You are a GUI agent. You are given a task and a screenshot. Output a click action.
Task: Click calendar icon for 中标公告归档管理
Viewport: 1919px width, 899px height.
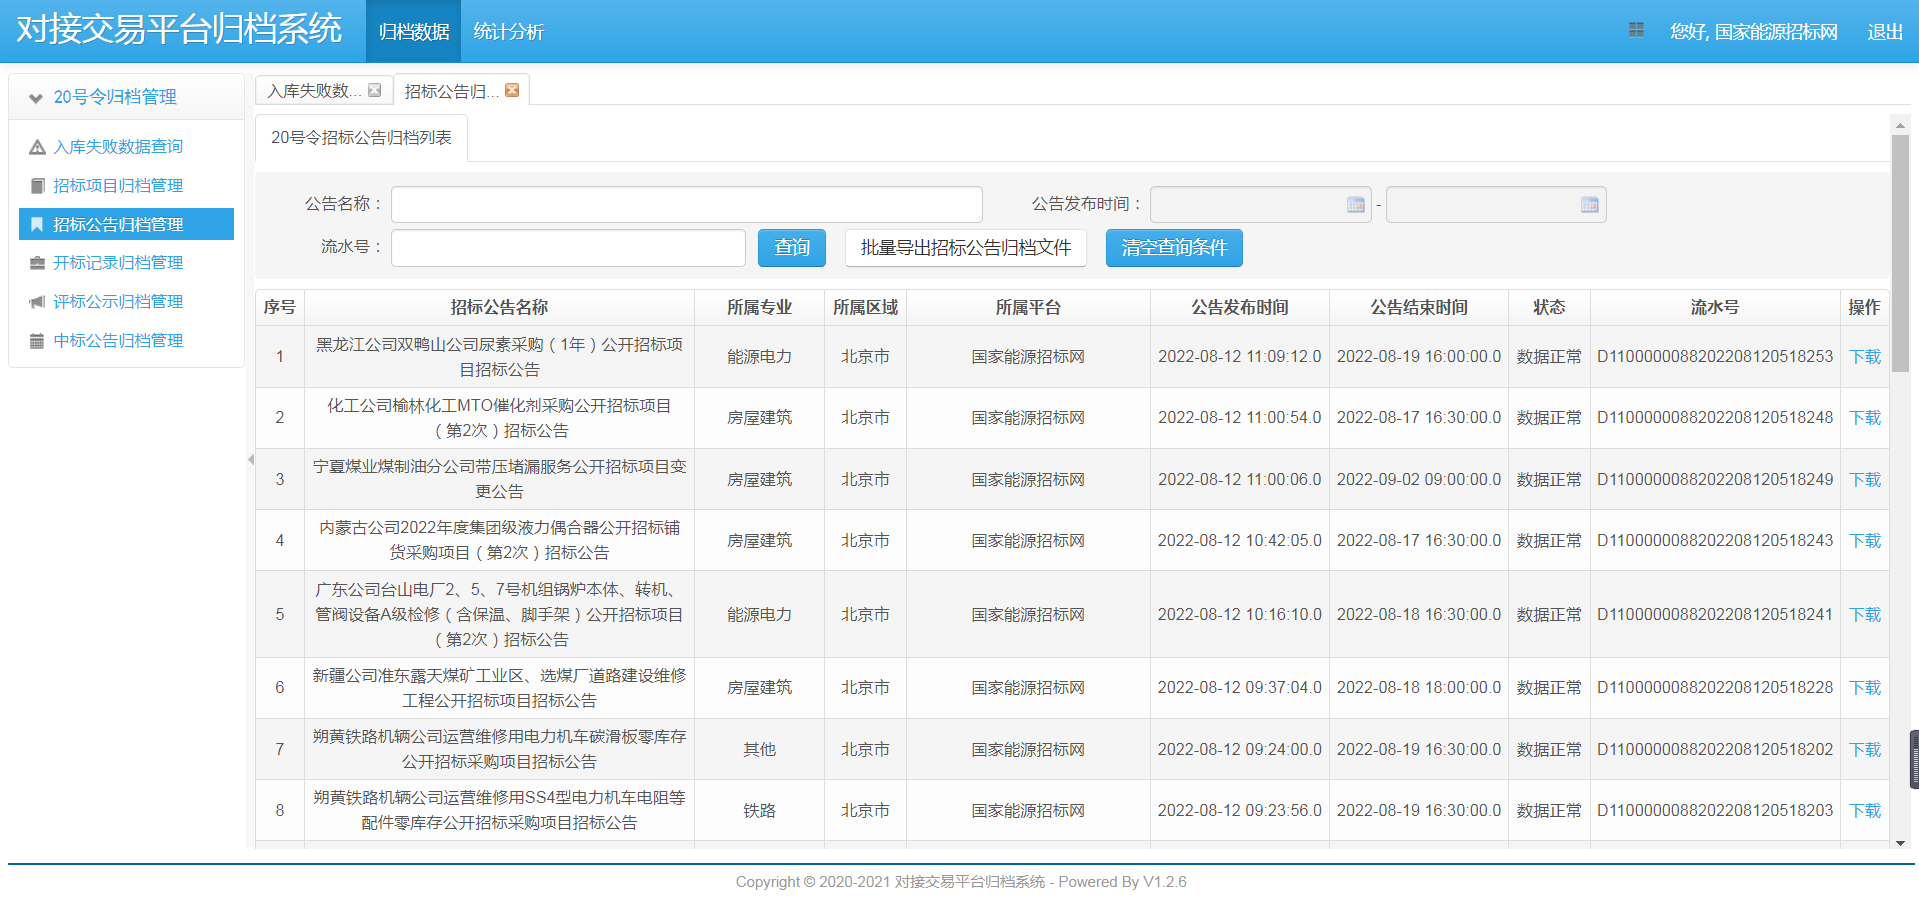[37, 341]
